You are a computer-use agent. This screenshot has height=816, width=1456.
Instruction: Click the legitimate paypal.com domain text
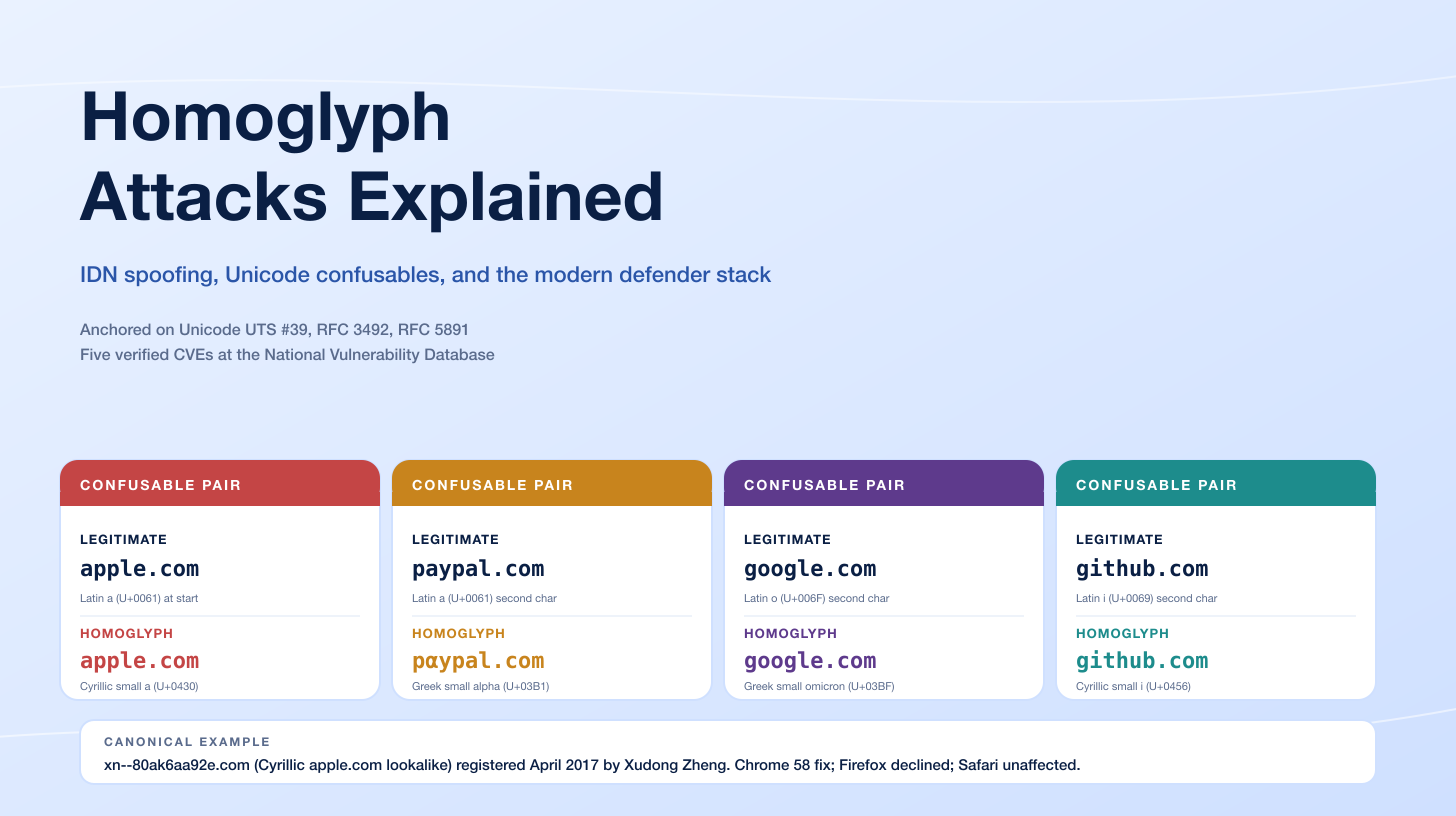pos(478,569)
